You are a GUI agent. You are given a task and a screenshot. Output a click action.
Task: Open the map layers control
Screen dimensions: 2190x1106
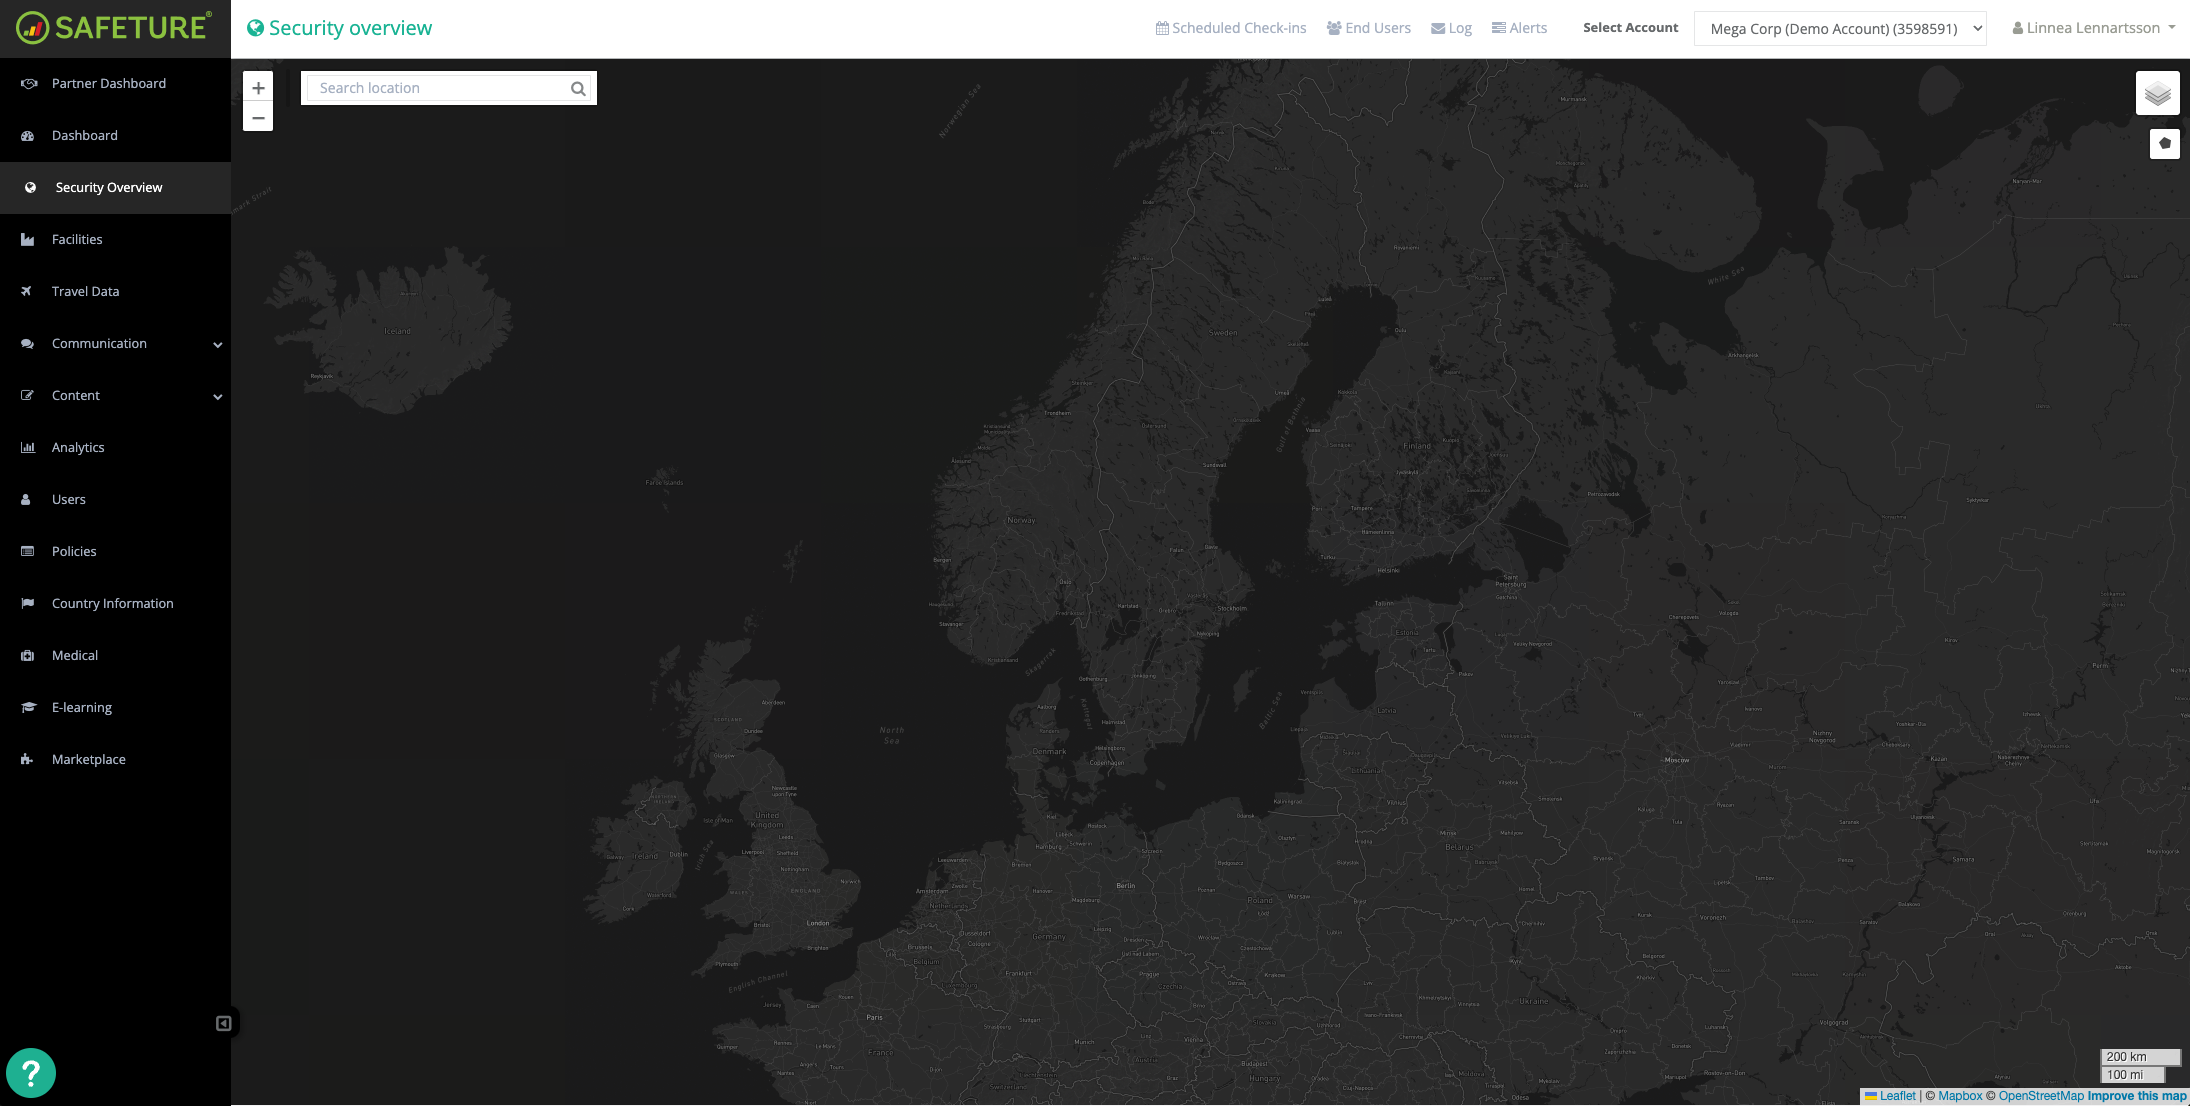coord(2157,92)
